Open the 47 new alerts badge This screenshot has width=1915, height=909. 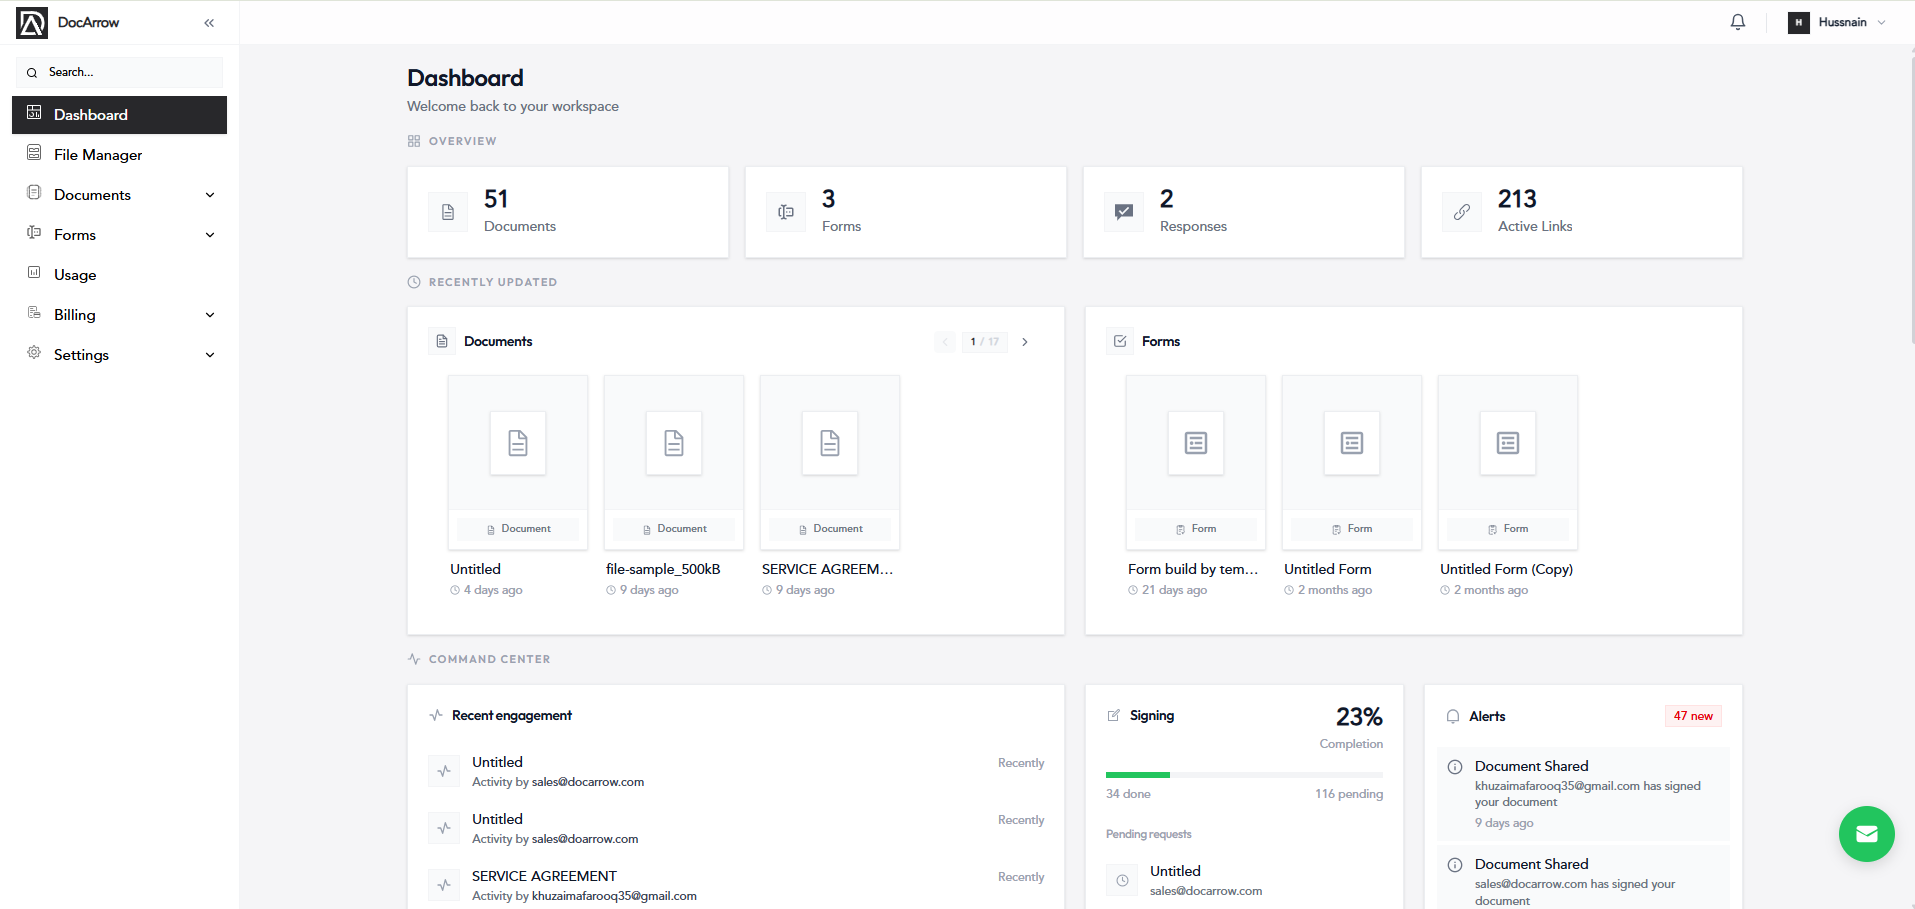click(1693, 716)
